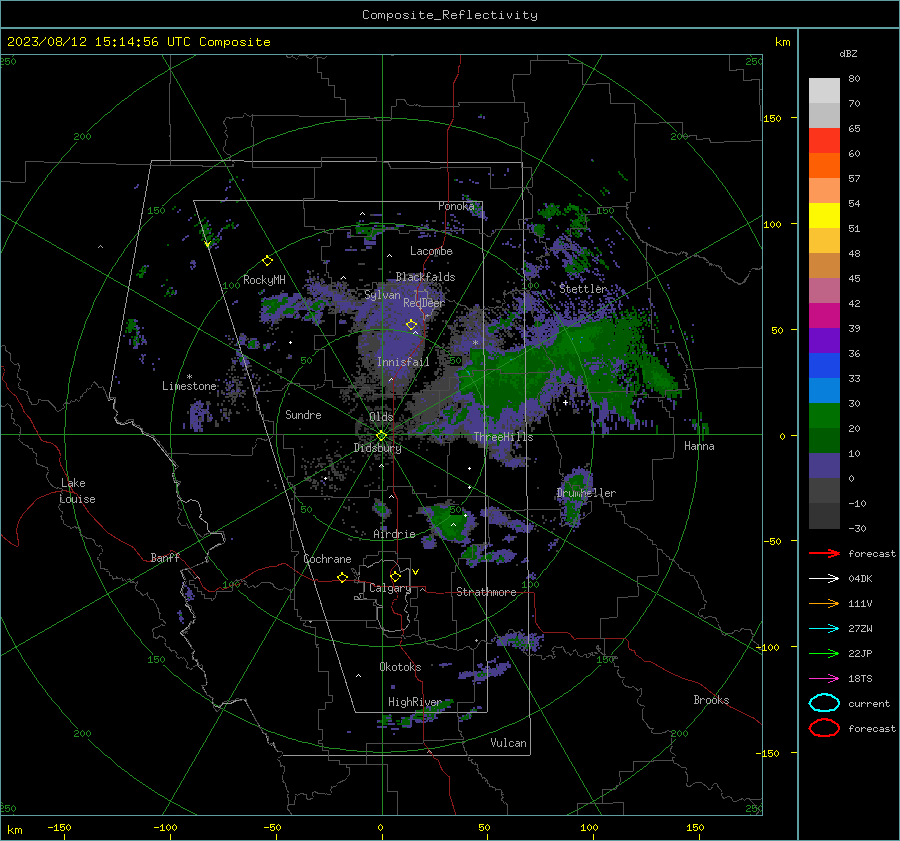Click the Strathmore town label

tap(486, 592)
